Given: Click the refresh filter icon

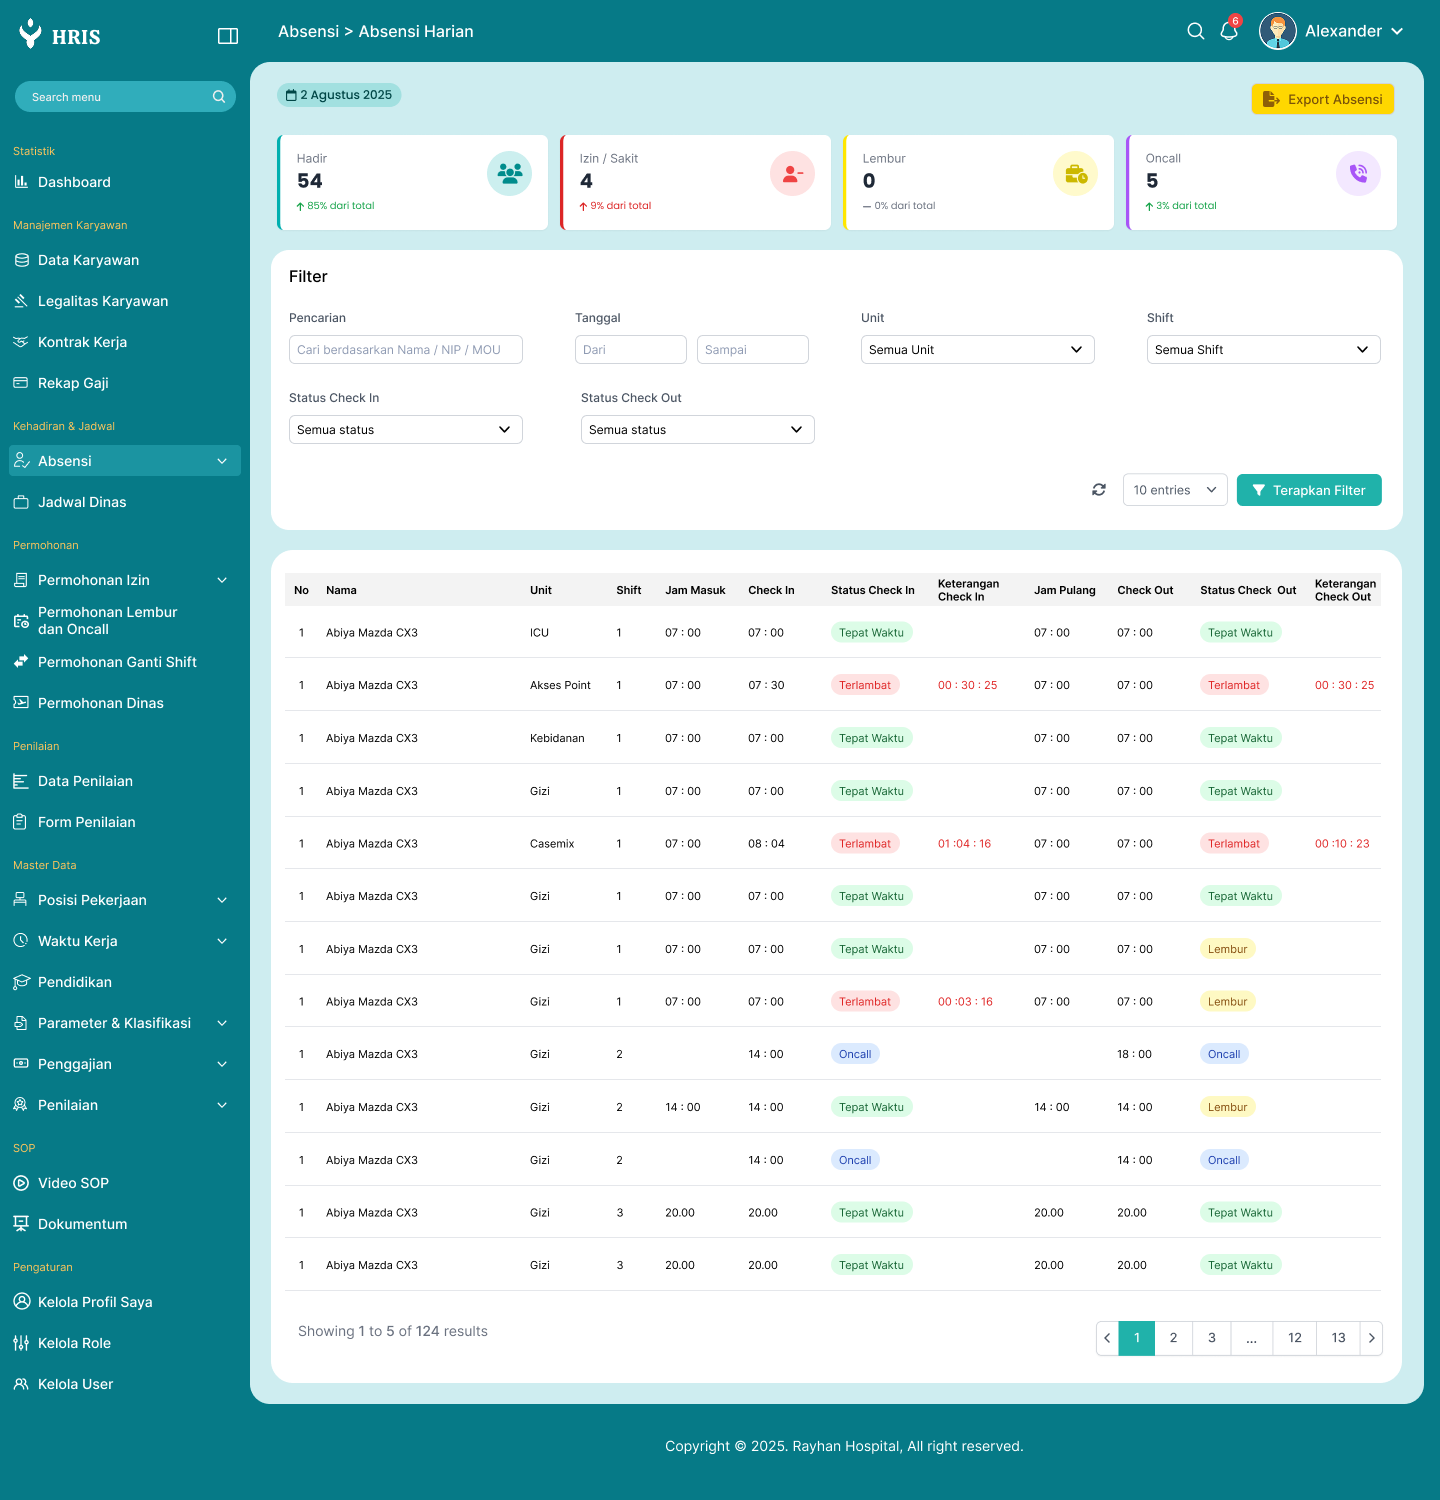Looking at the screenshot, I should tap(1099, 490).
